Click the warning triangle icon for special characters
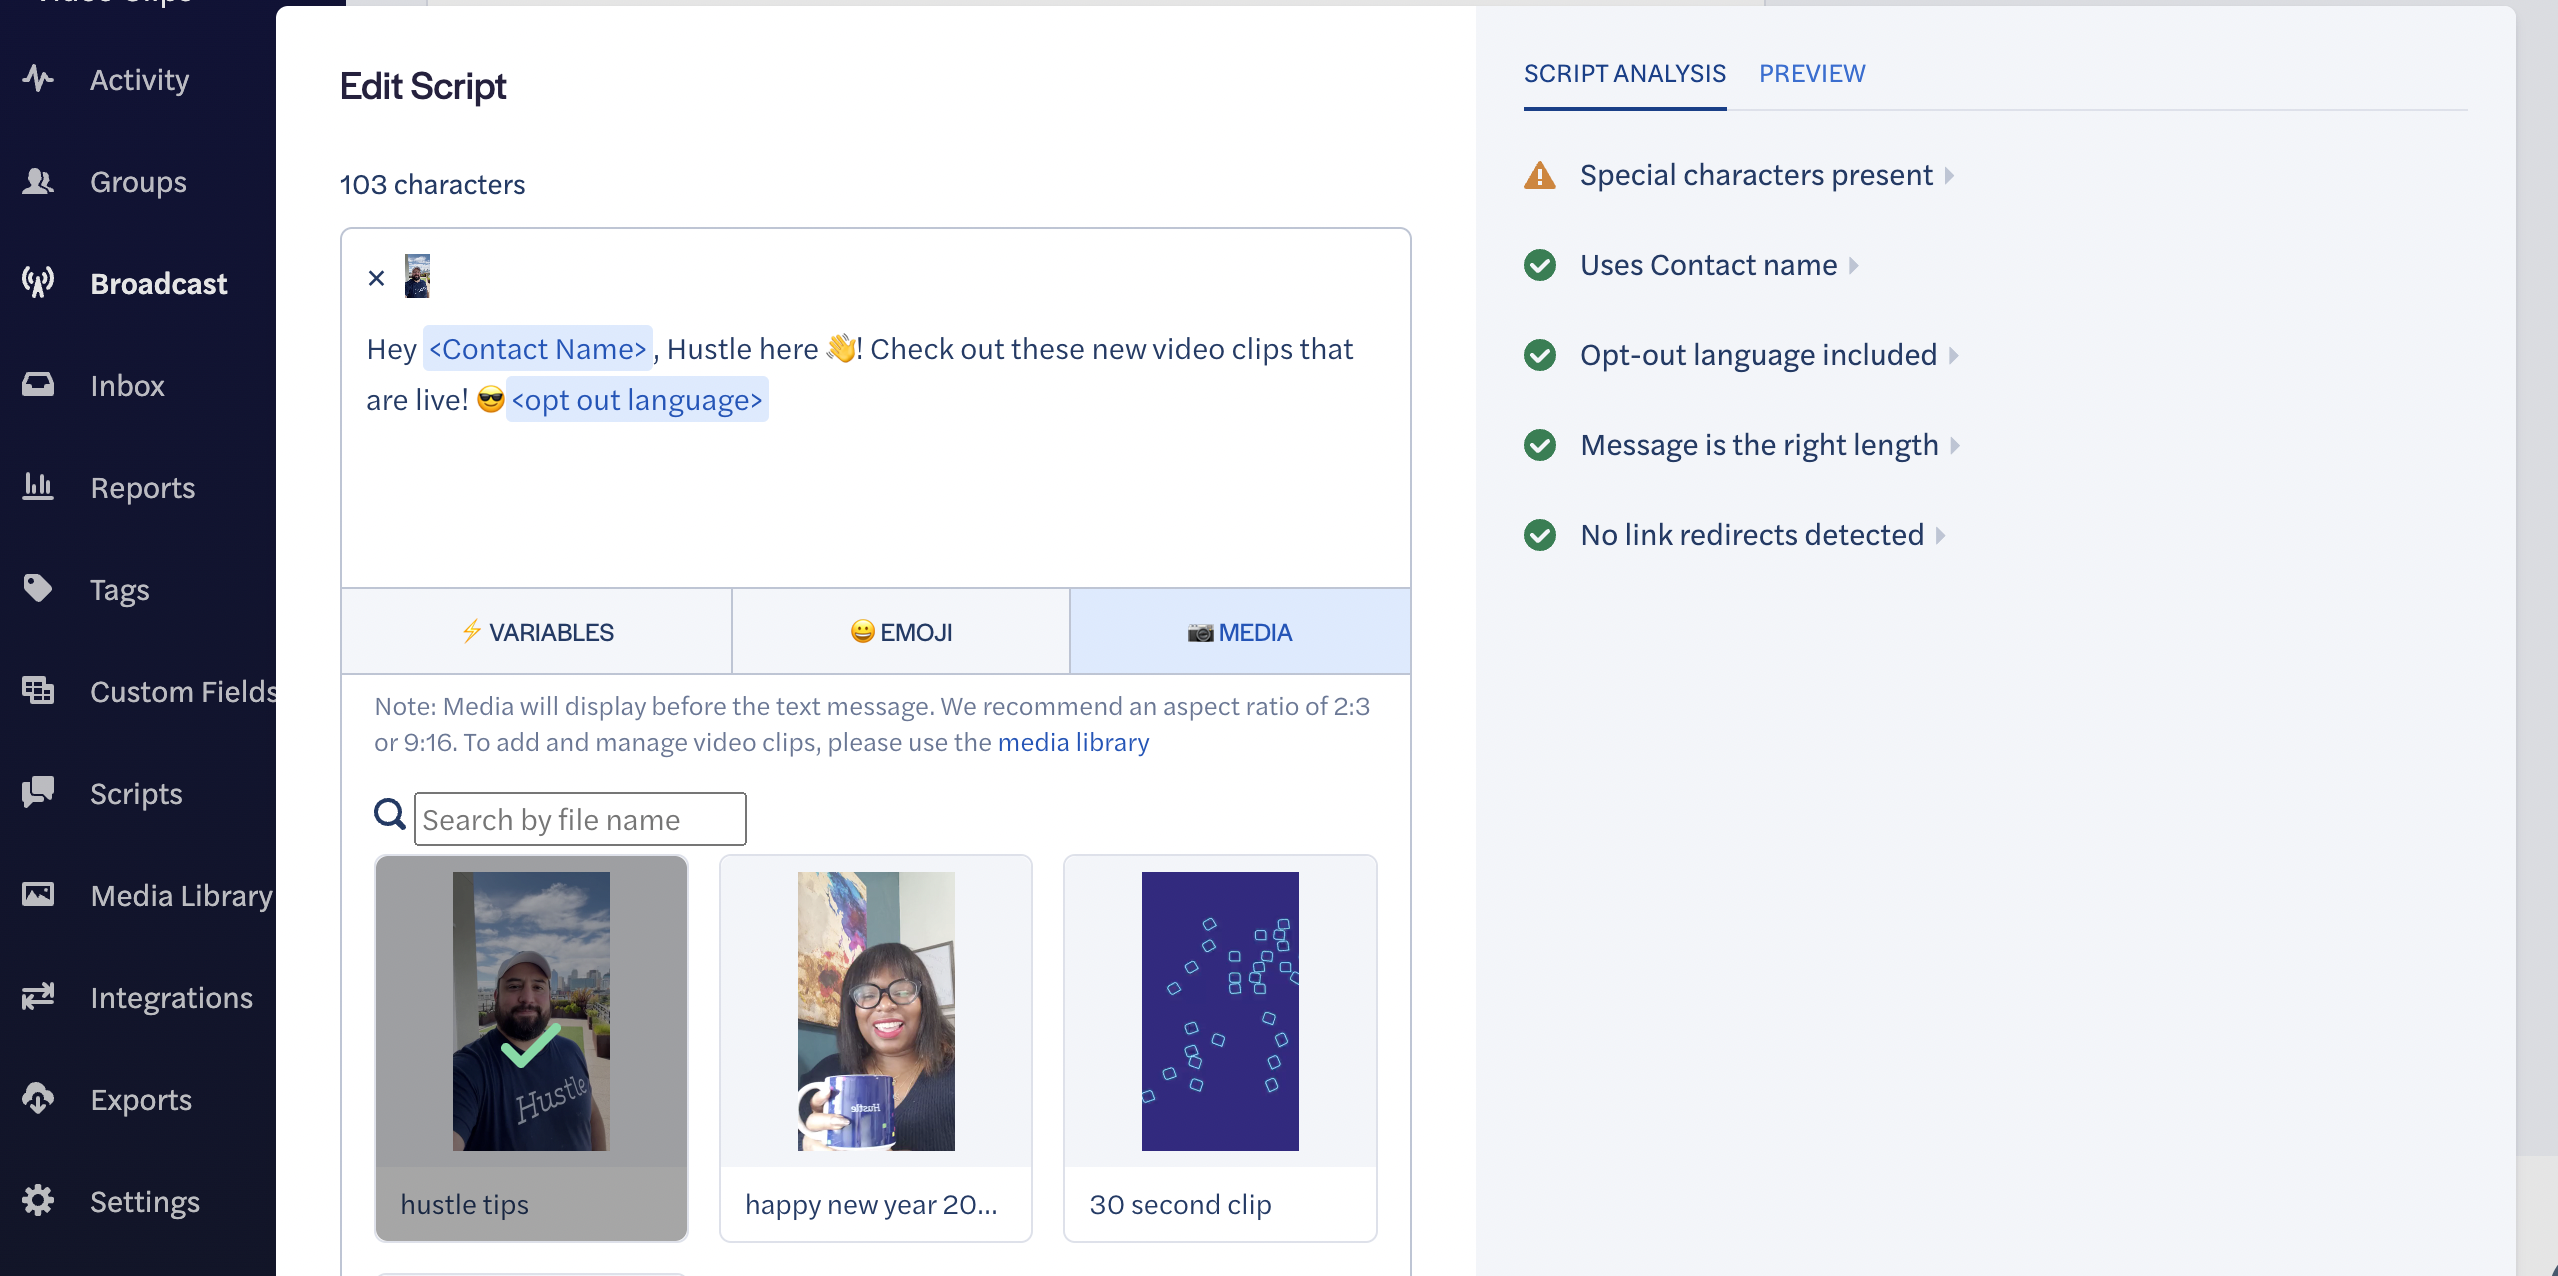The height and width of the screenshot is (1276, 2558). click(x=1540, y=176)
